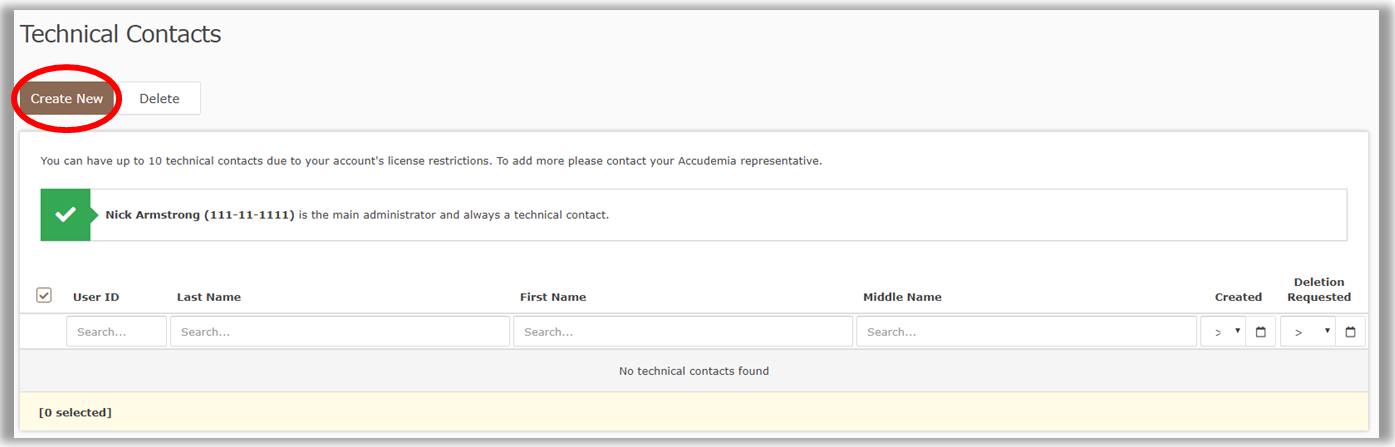This screenshot has height=447, width=1395.
Task: Expand the Deletion Requested operator dropdown
Action: pyautogui.click(x=1307, y=332)
